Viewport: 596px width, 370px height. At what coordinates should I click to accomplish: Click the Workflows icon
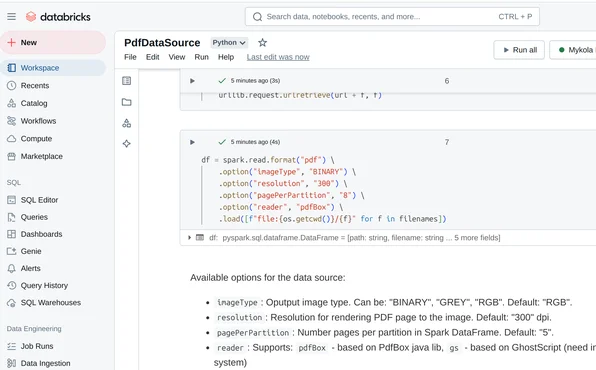pos(12,121)
